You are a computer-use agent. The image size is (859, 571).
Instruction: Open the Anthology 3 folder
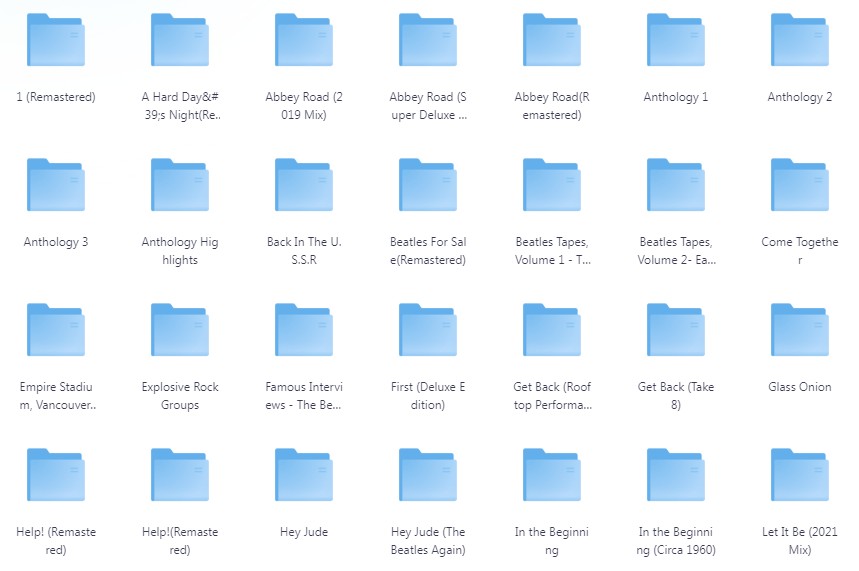(x=56, y=186)
